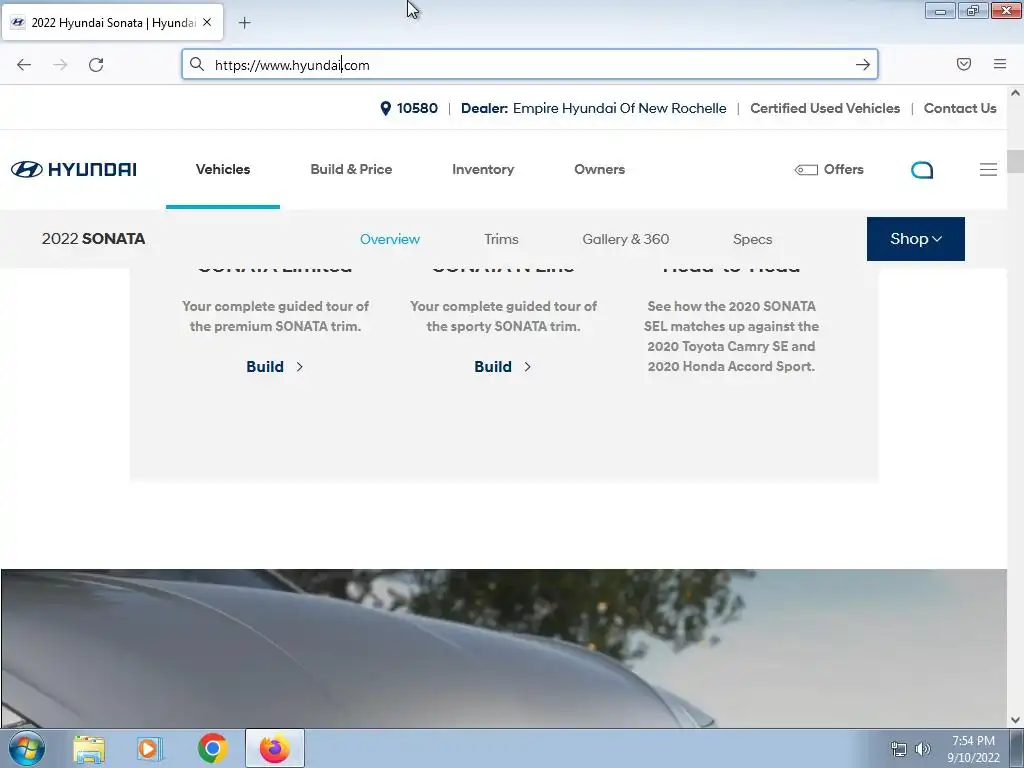This screenshot has width=1024, height=768.
Task: Switch to the Specs tab
Action: [752, 239]
